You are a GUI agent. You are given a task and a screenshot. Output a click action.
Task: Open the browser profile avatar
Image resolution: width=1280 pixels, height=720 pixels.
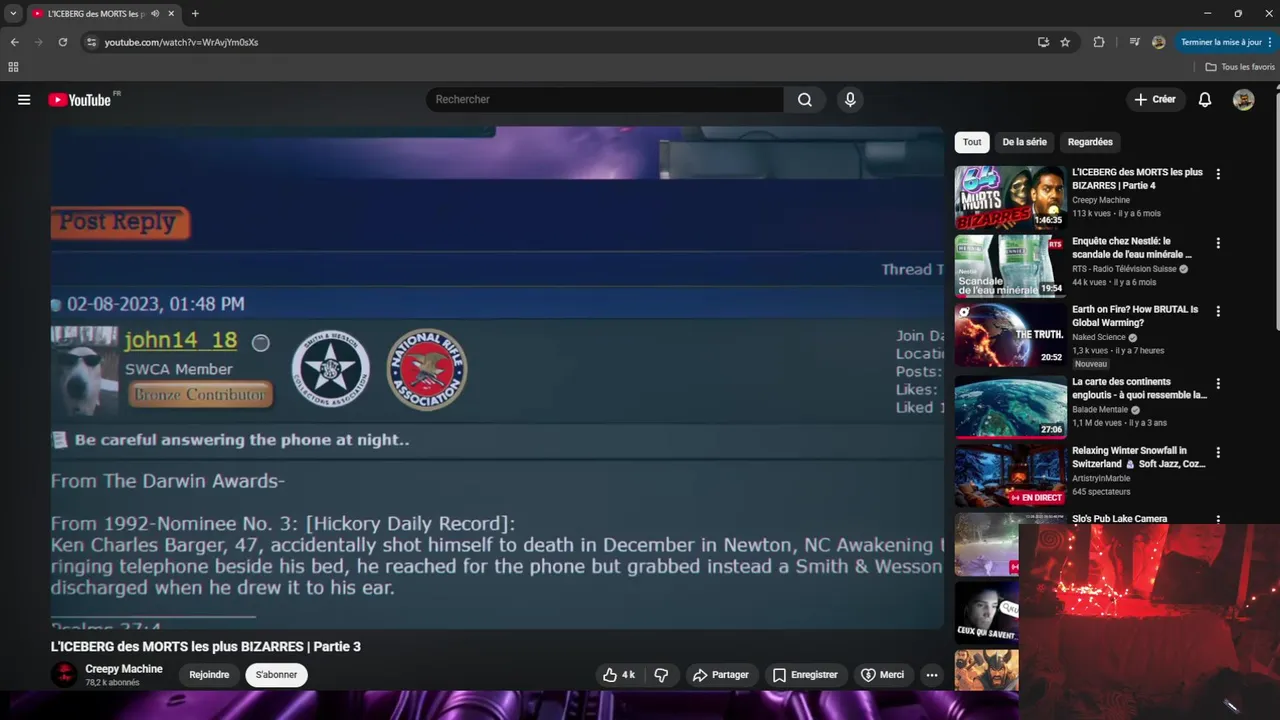click(x=1159, y=42)
